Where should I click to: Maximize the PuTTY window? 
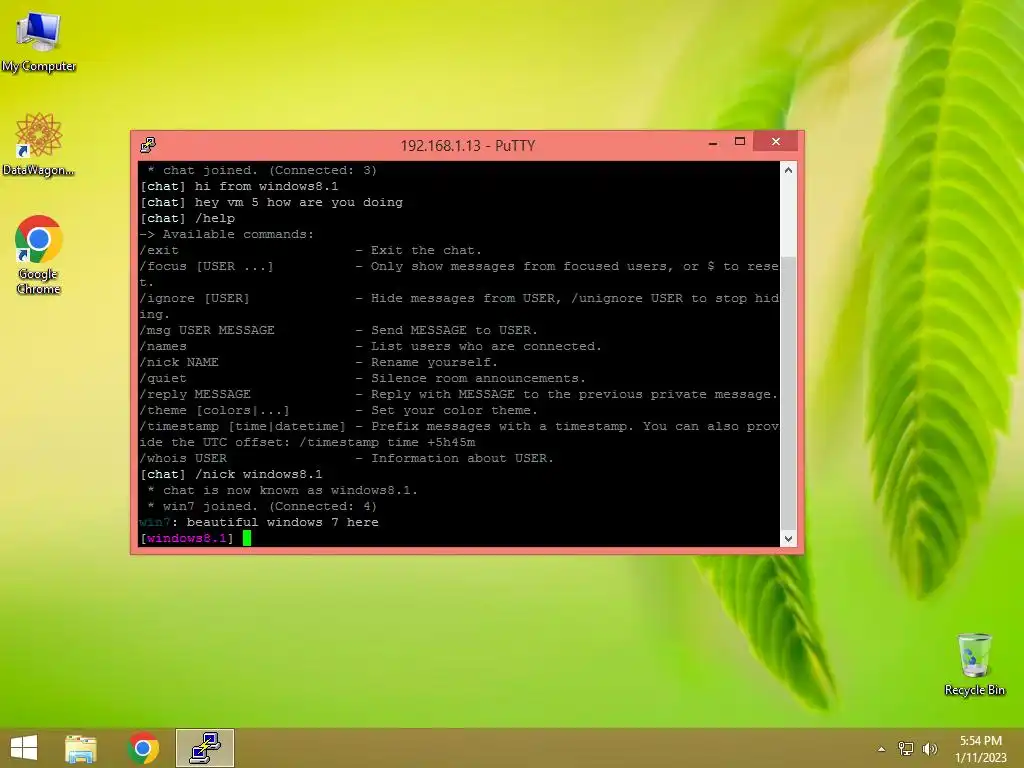point(740,142)
